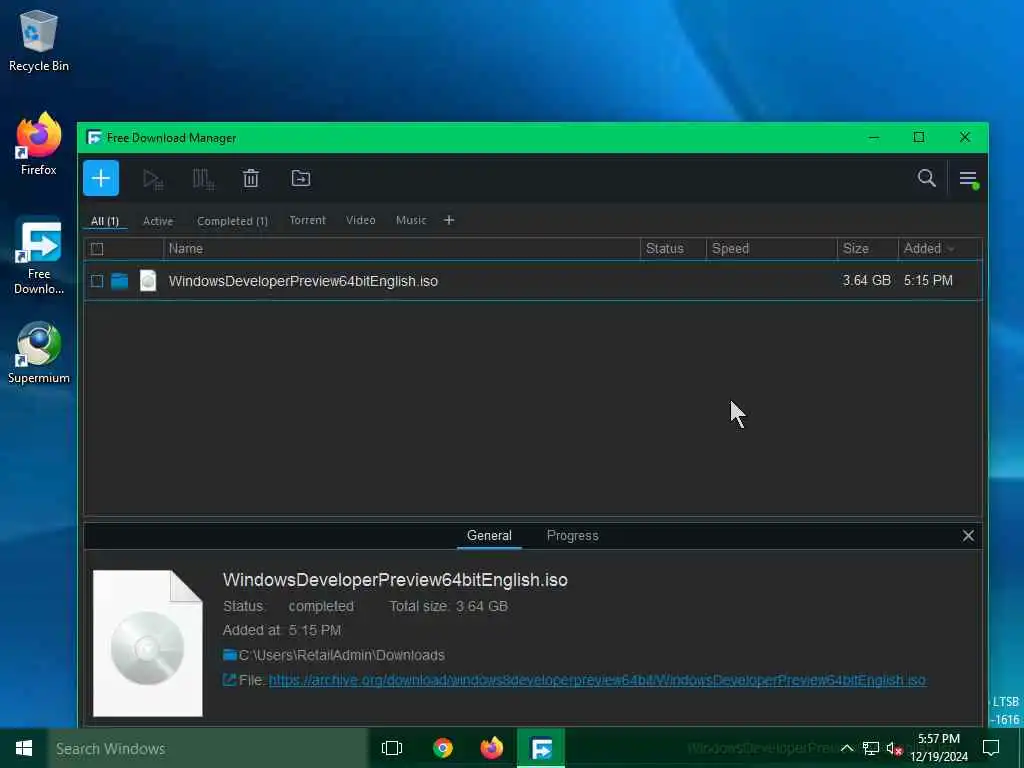This screenshot has width=1024, height=768.
Task: Click the external link icon beside File
Action: (x=229, y=680)
